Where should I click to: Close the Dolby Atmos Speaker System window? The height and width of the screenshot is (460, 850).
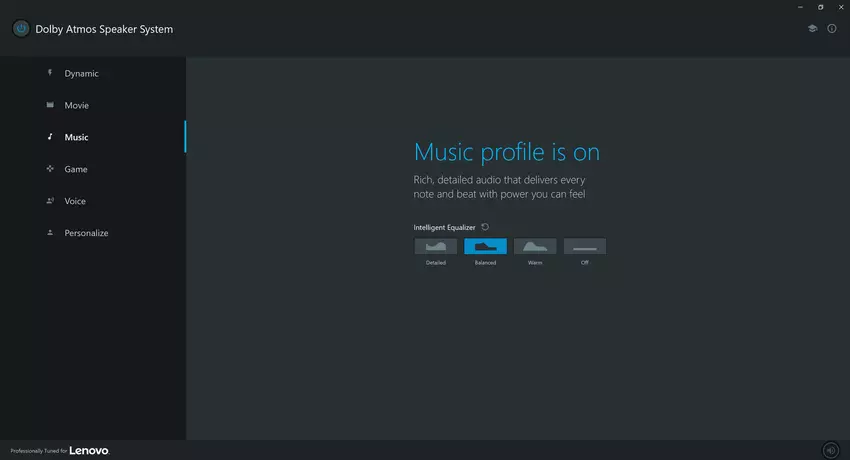pyautogui.click(x=840, y=7)
